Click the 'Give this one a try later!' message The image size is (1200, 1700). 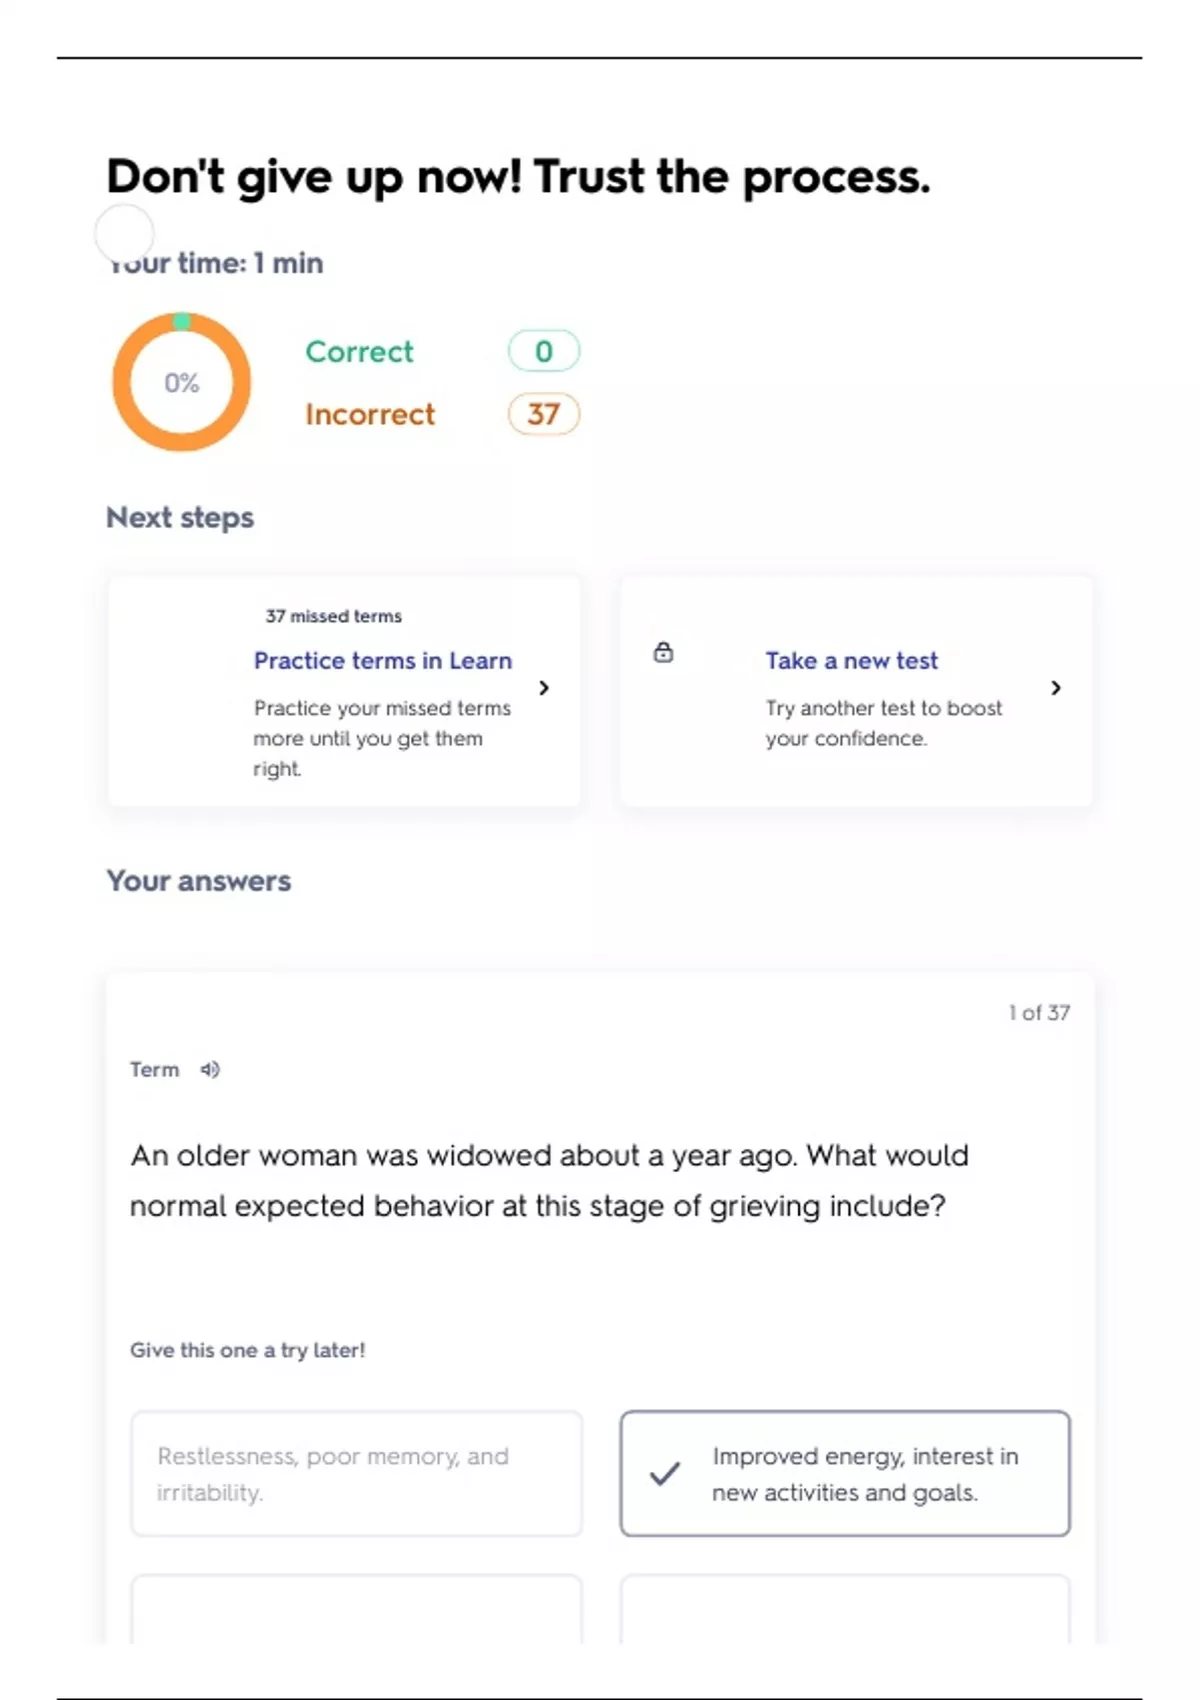[247, 1350]
